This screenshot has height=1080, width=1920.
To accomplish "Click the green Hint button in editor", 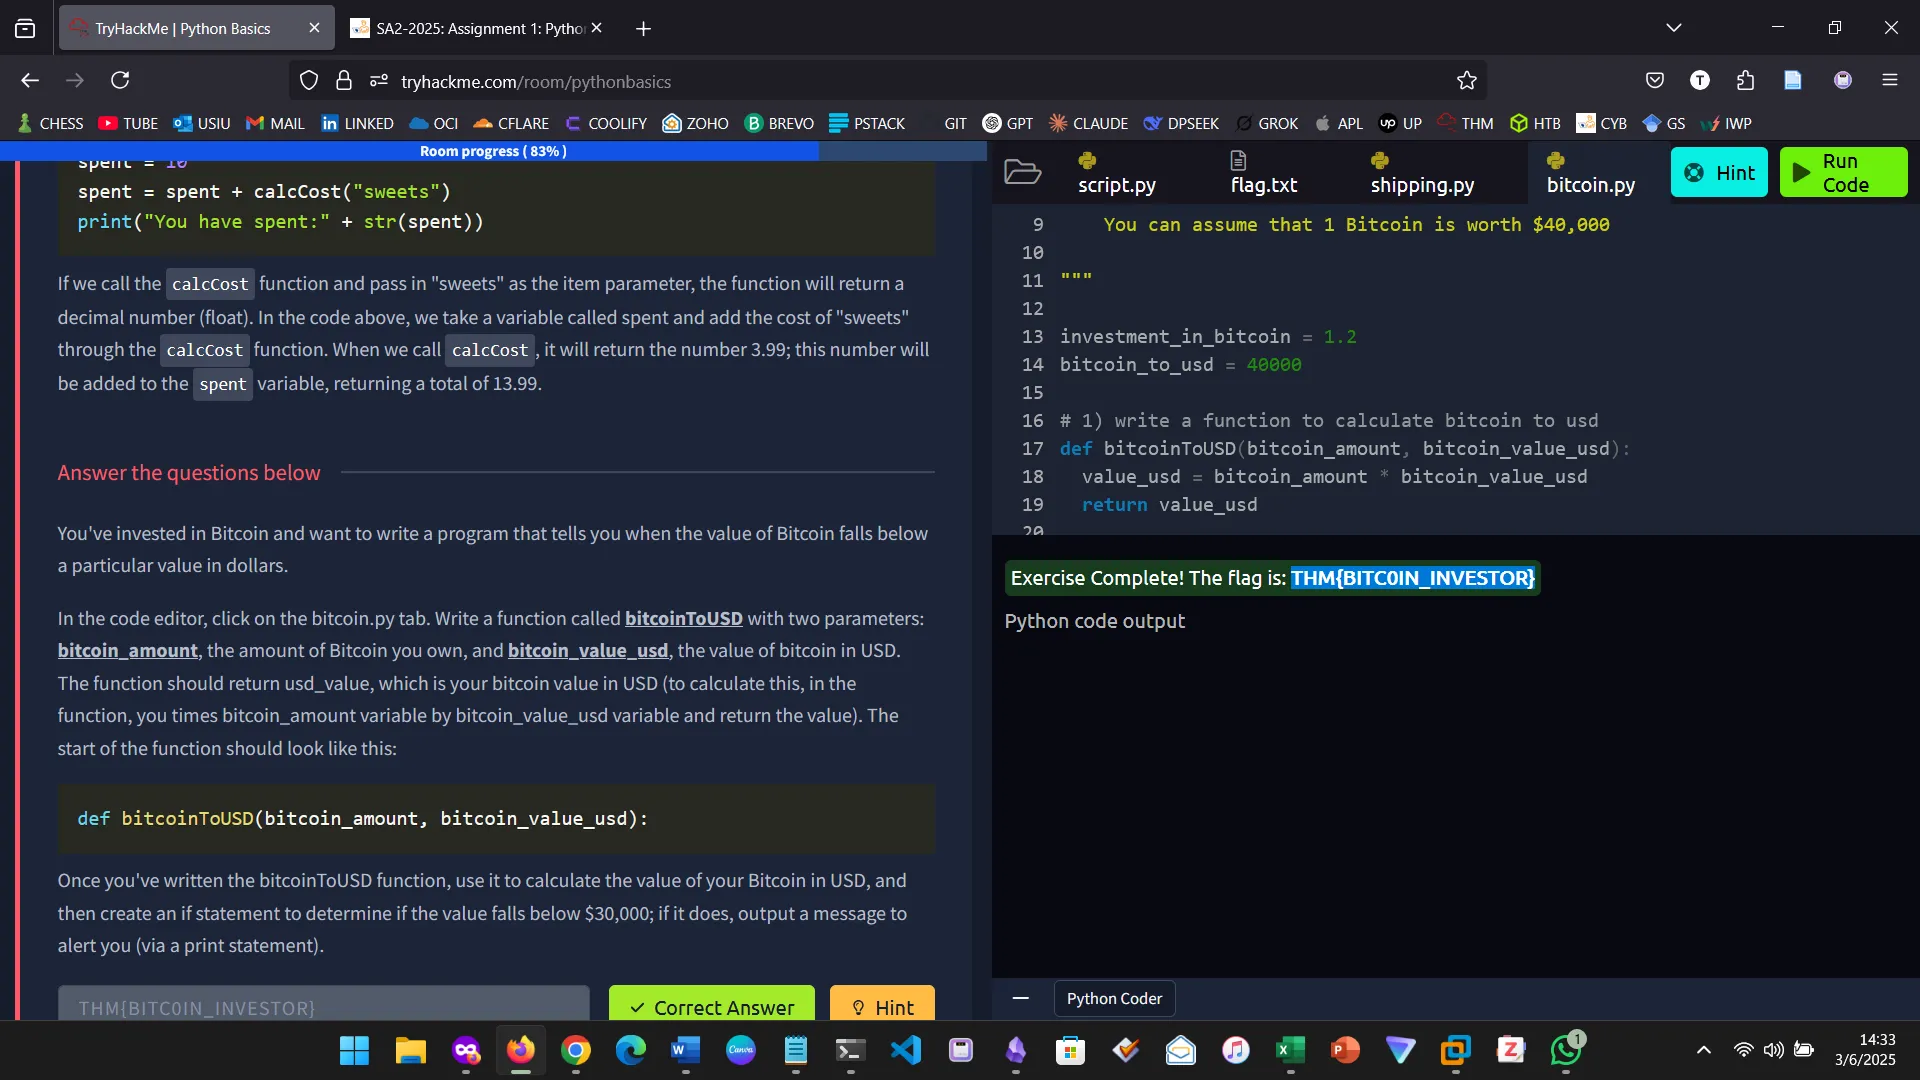I will [x=1719, y=172].
